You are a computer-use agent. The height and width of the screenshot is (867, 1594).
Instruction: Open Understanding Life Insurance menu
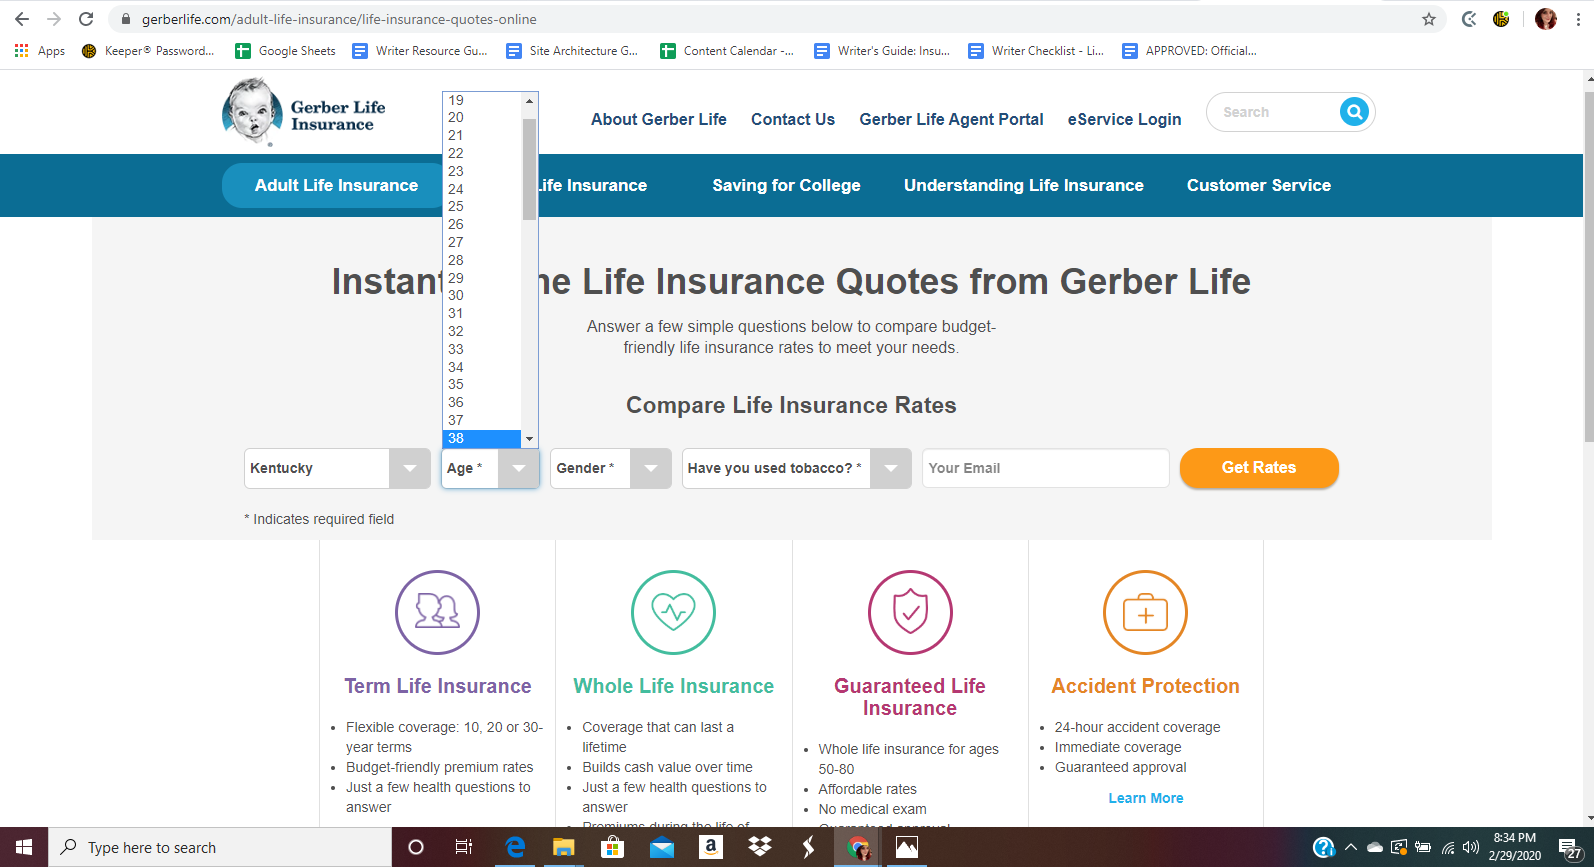point(1023,185)
